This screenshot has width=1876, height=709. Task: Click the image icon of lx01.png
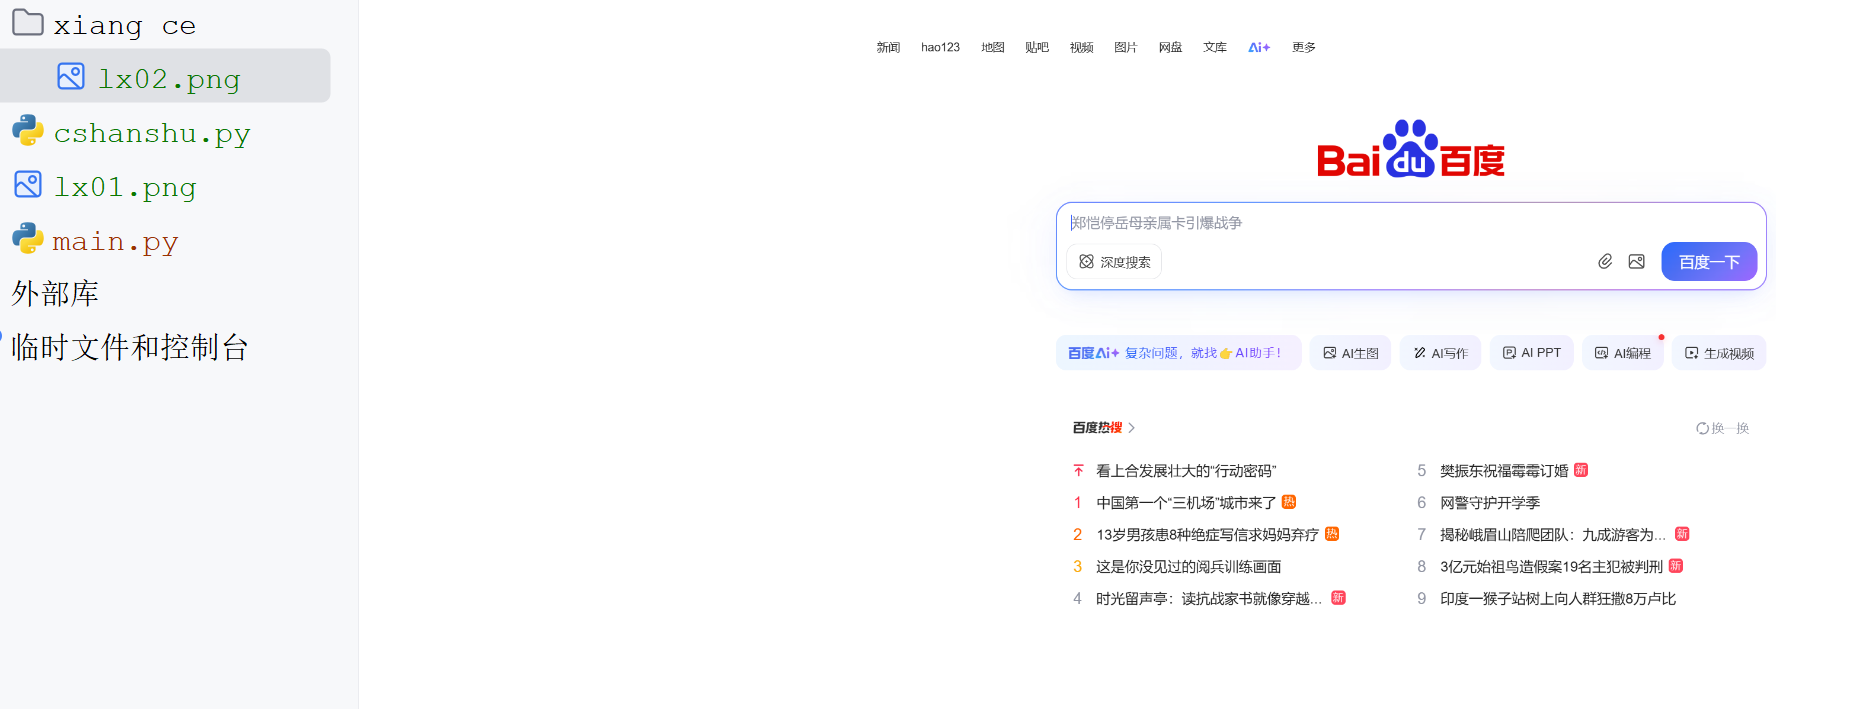28,184
